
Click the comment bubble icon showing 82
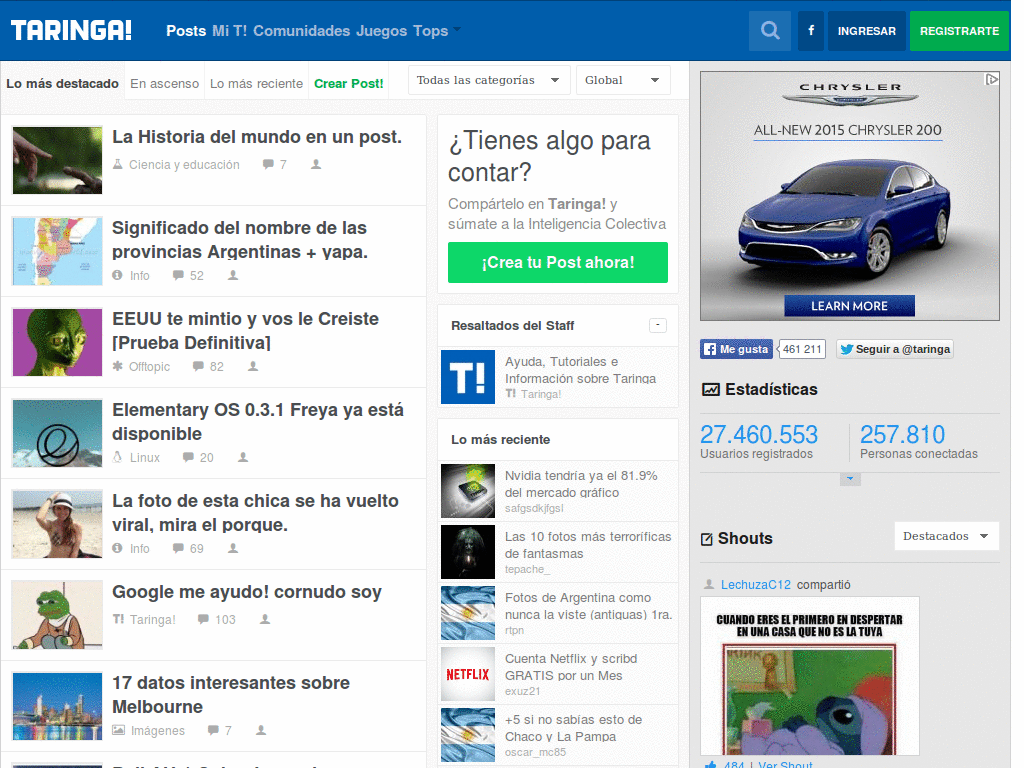tap(198, 366)
